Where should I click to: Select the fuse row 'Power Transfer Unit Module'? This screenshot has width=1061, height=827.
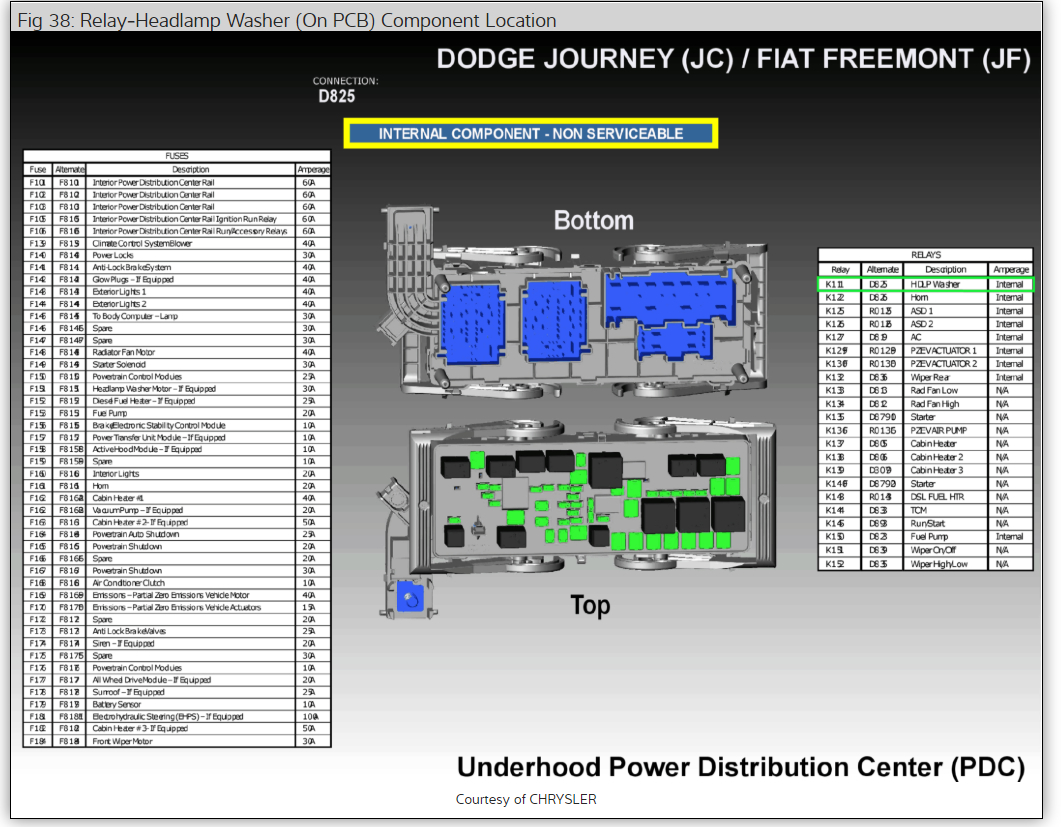click(x=177, y=438)
